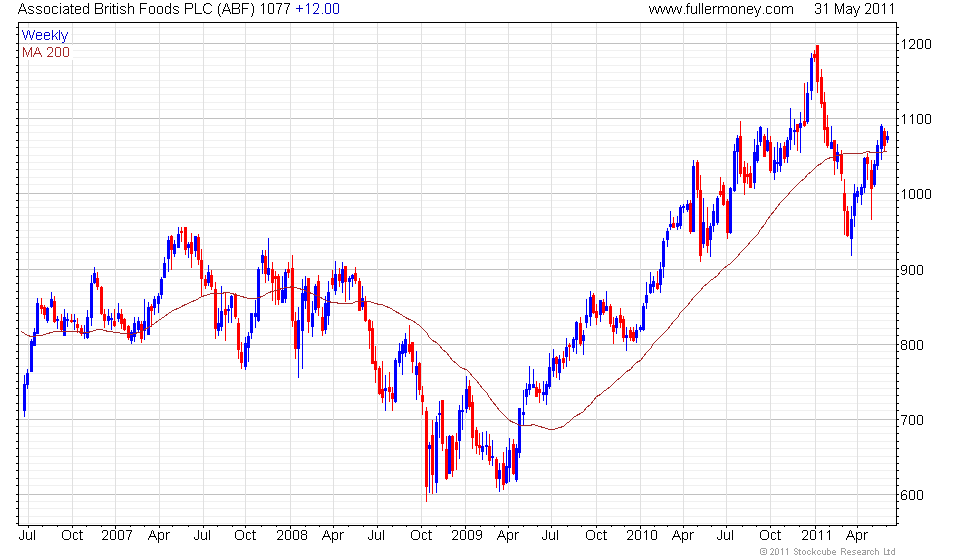Screen dimensions: 980x560
Task: Click the 1100 price axis label
Action: 916,119
